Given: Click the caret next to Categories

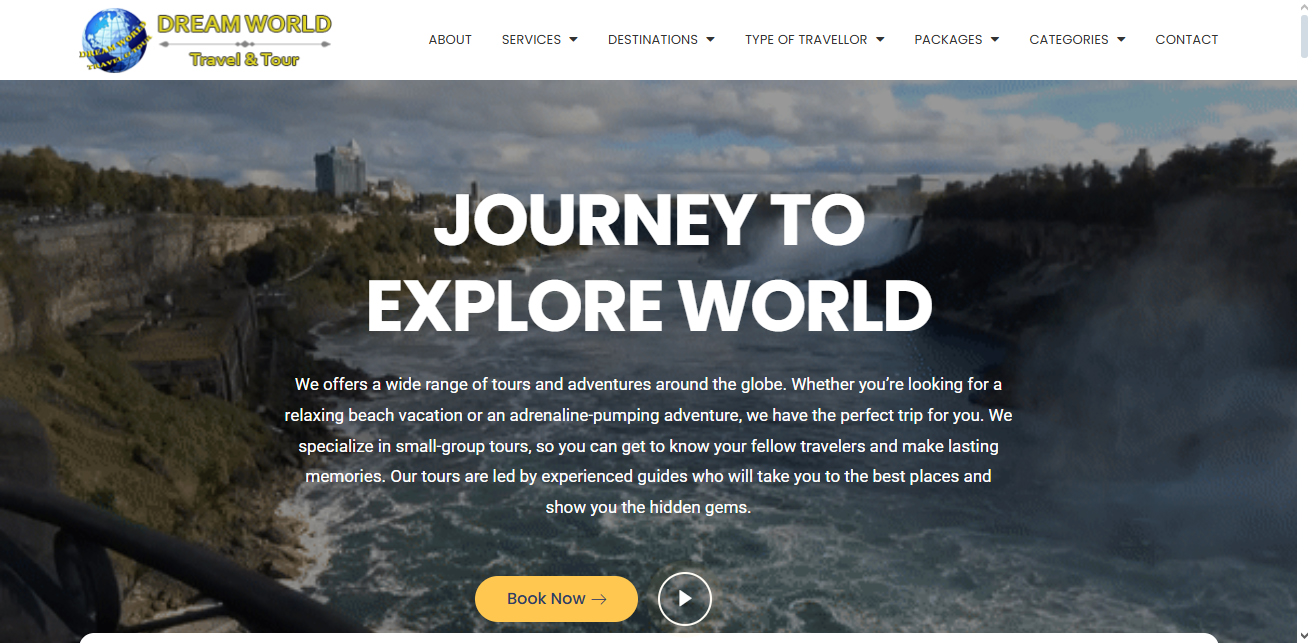Looking at the screenshot, I should point(1121,40).
